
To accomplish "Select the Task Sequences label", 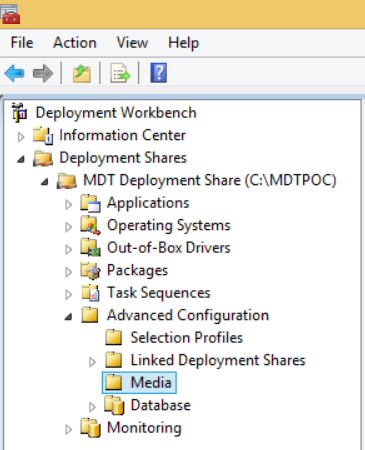I will [159, 293].
